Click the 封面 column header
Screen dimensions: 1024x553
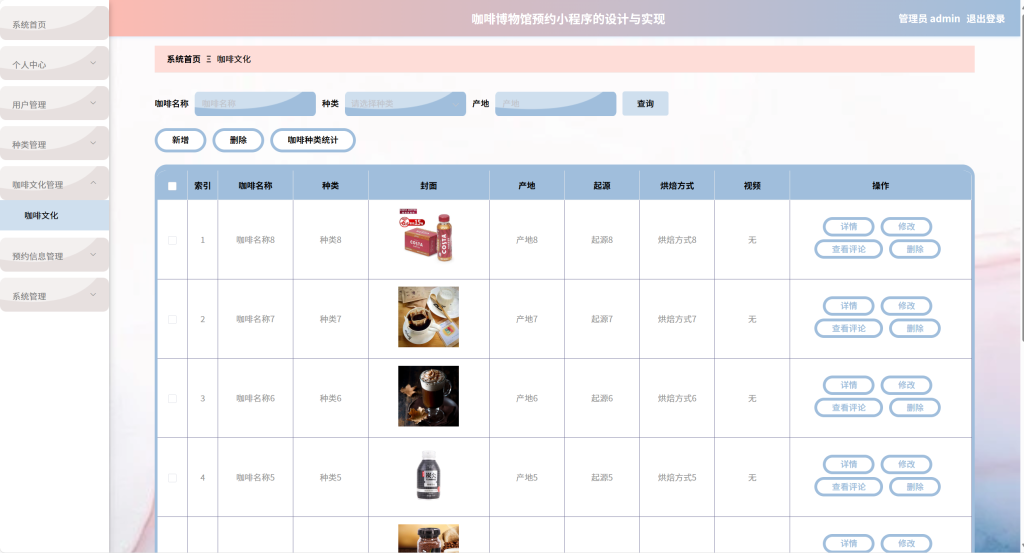(x=428, y=186)
